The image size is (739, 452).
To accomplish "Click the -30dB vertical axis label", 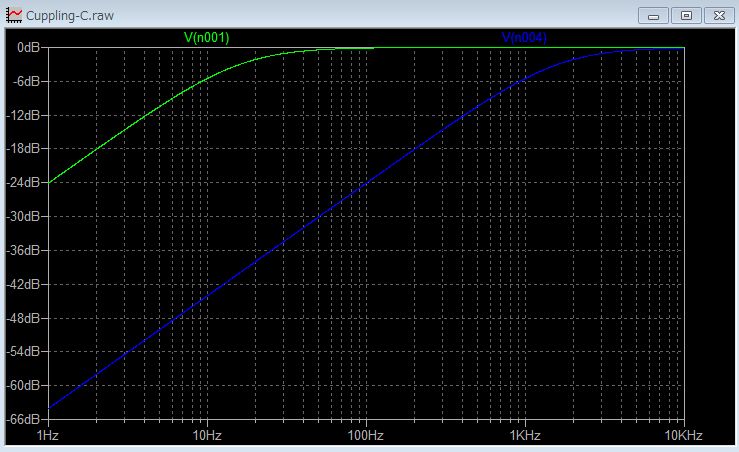I will [23, 216].
